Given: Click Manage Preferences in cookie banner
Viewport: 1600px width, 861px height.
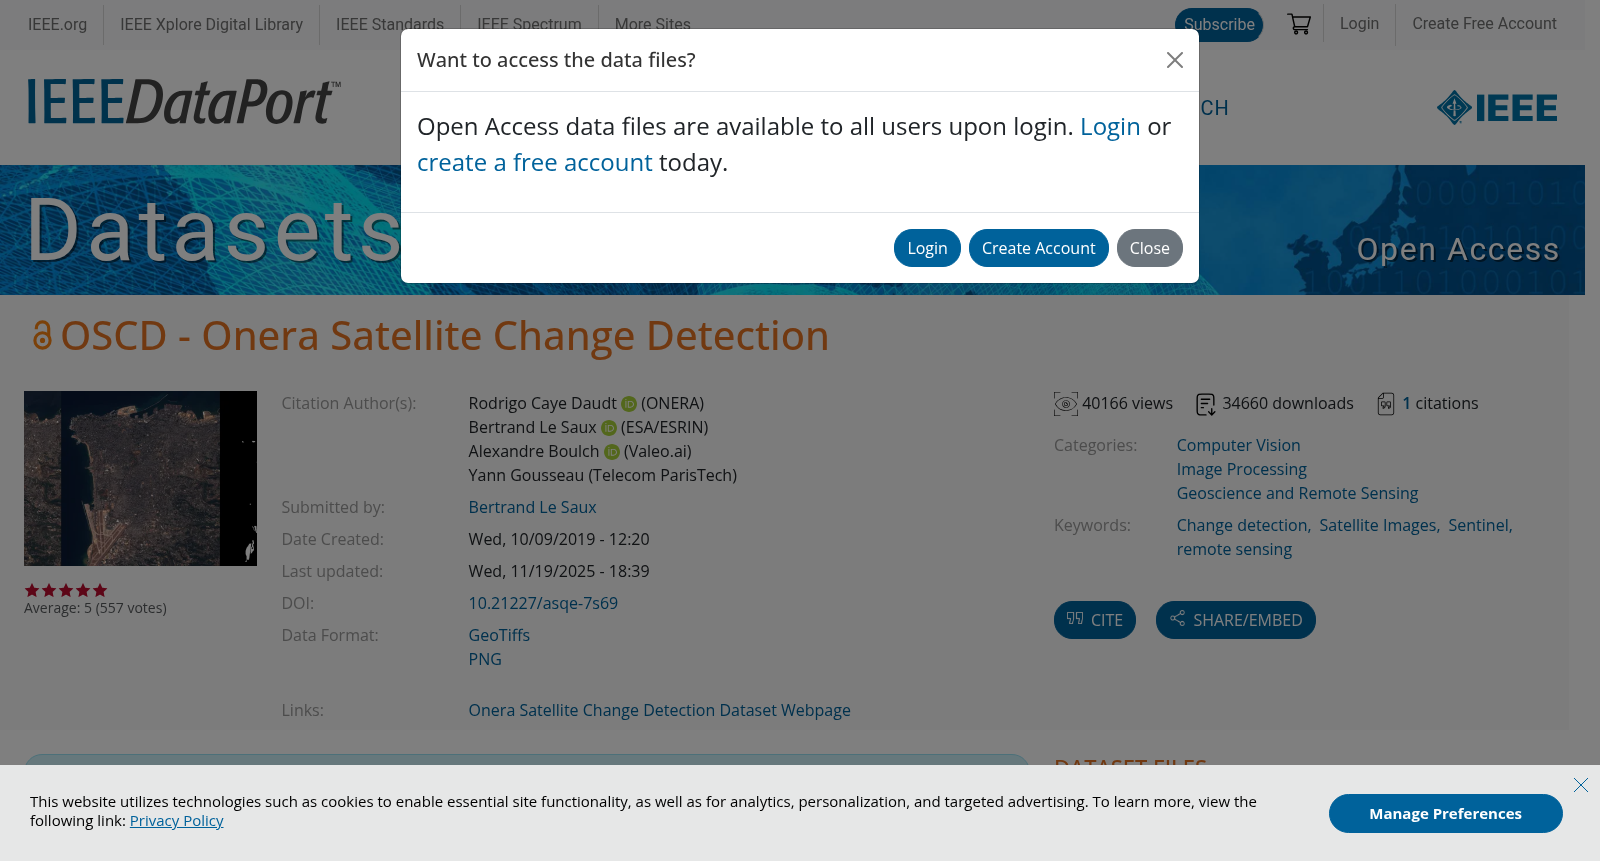Looking at the screenshot, I should coord(1445,813).
